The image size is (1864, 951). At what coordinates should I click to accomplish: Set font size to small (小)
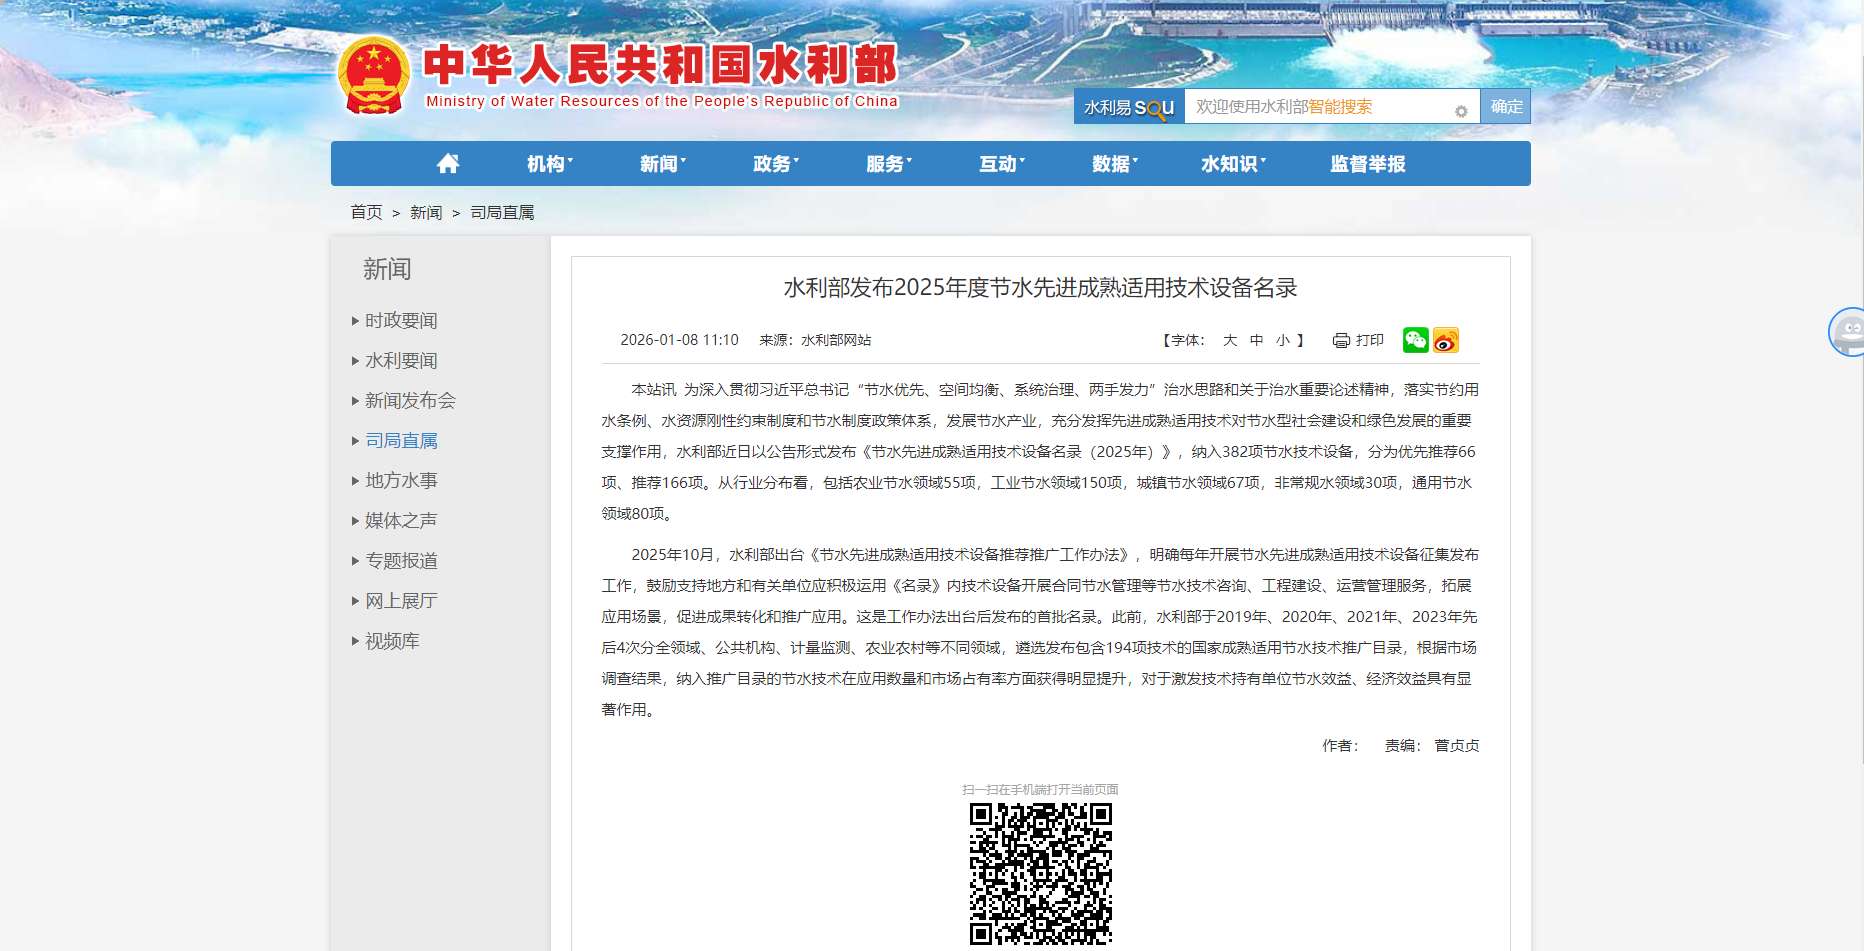pos(1282,341)
